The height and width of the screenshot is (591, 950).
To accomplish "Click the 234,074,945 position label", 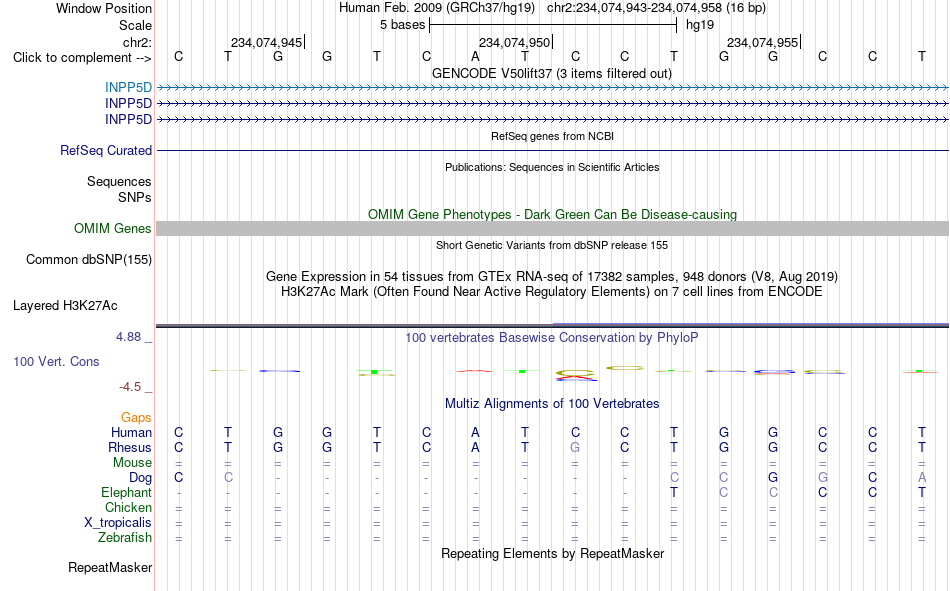I will (266, 42).
